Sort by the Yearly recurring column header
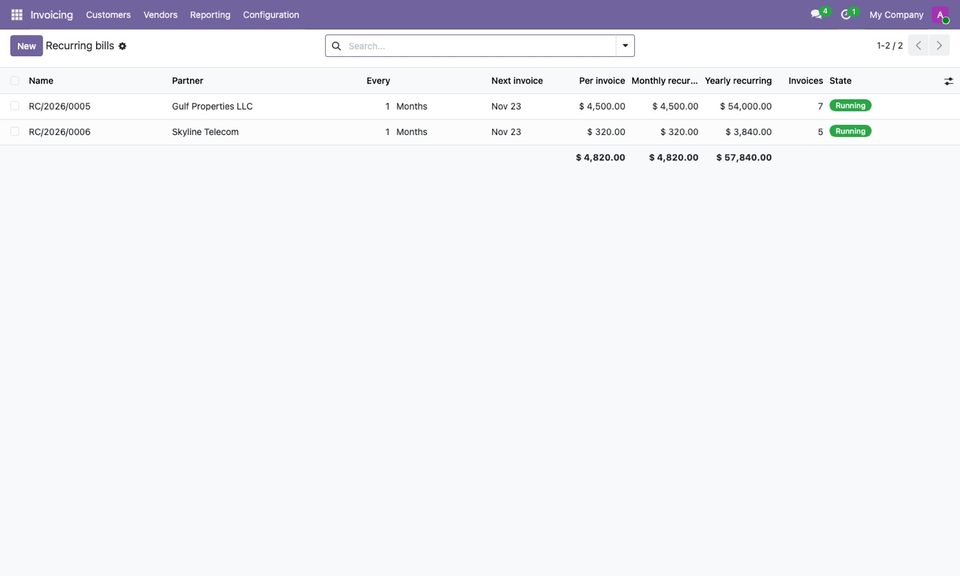Viewport: 960px width, 576px height. point(738,81)
